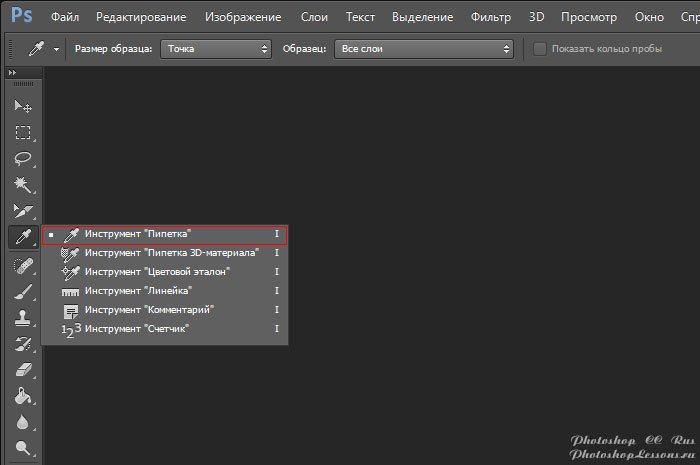Select the Brush tool in toolbar

coord(22,292)
